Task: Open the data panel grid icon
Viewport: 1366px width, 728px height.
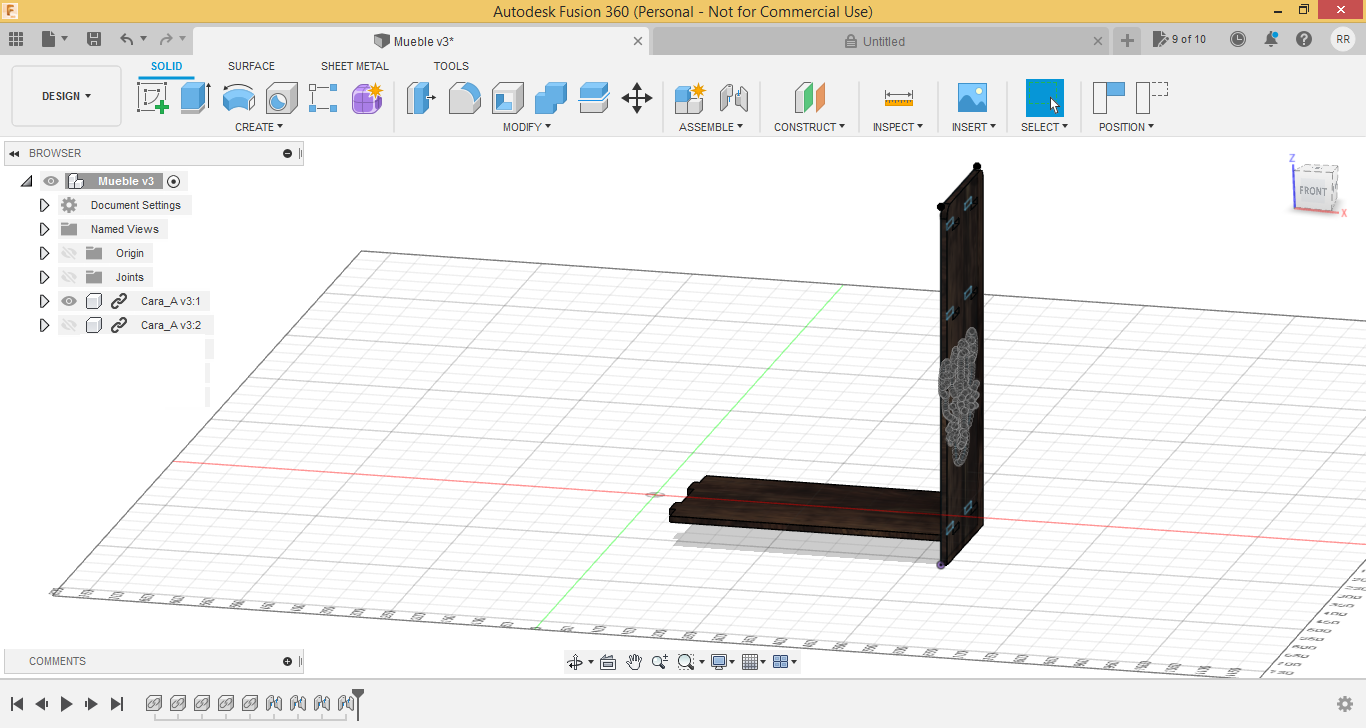Action: coord(16,39)
